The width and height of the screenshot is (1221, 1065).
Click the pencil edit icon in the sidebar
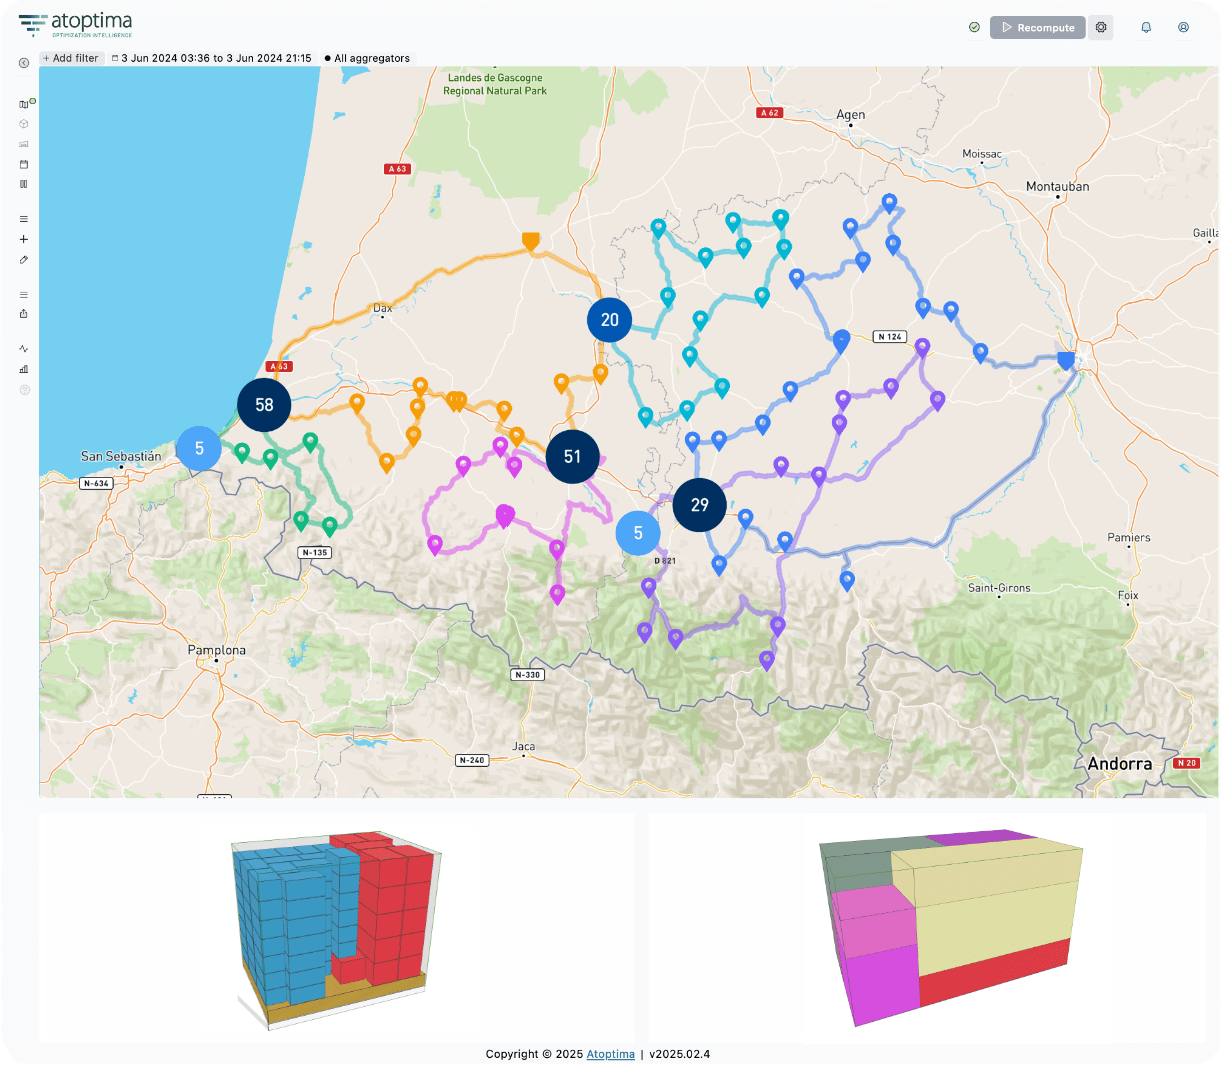pyautogui.click(x=24, y=260)
